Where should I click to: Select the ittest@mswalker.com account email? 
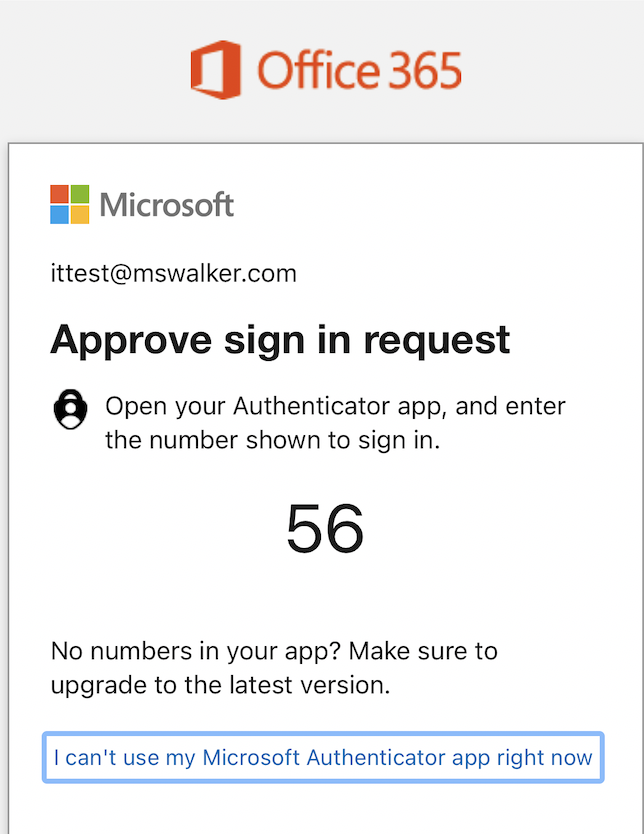(x=173, y=273)
